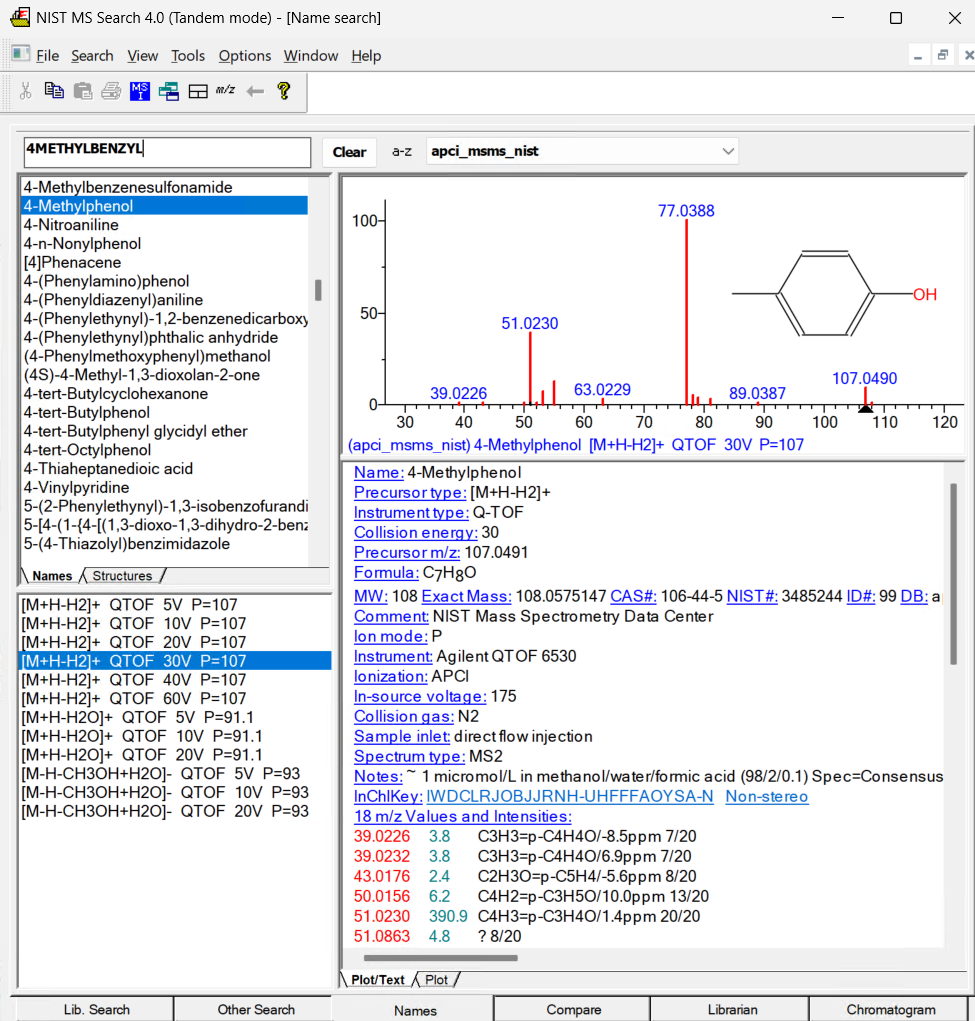Click the MS Interpreter toolbar icon

(x=139, y=91)
